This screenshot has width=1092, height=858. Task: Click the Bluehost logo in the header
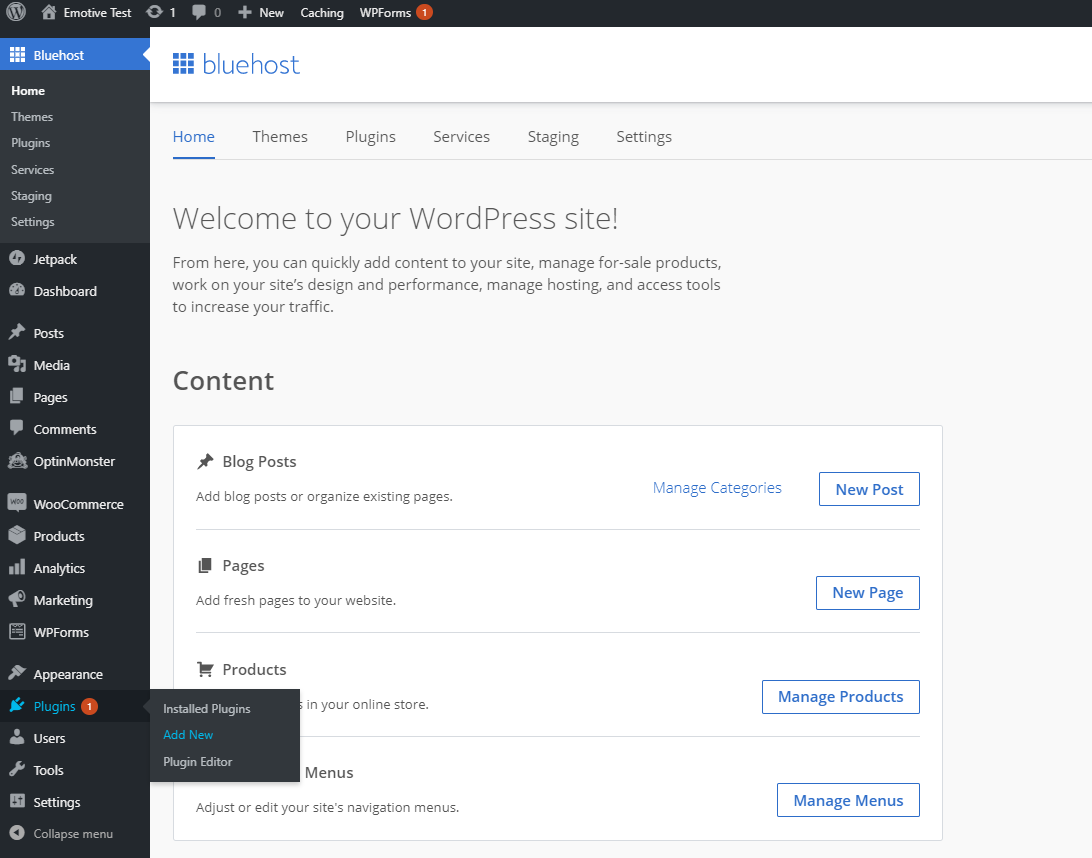pos(236,63)
